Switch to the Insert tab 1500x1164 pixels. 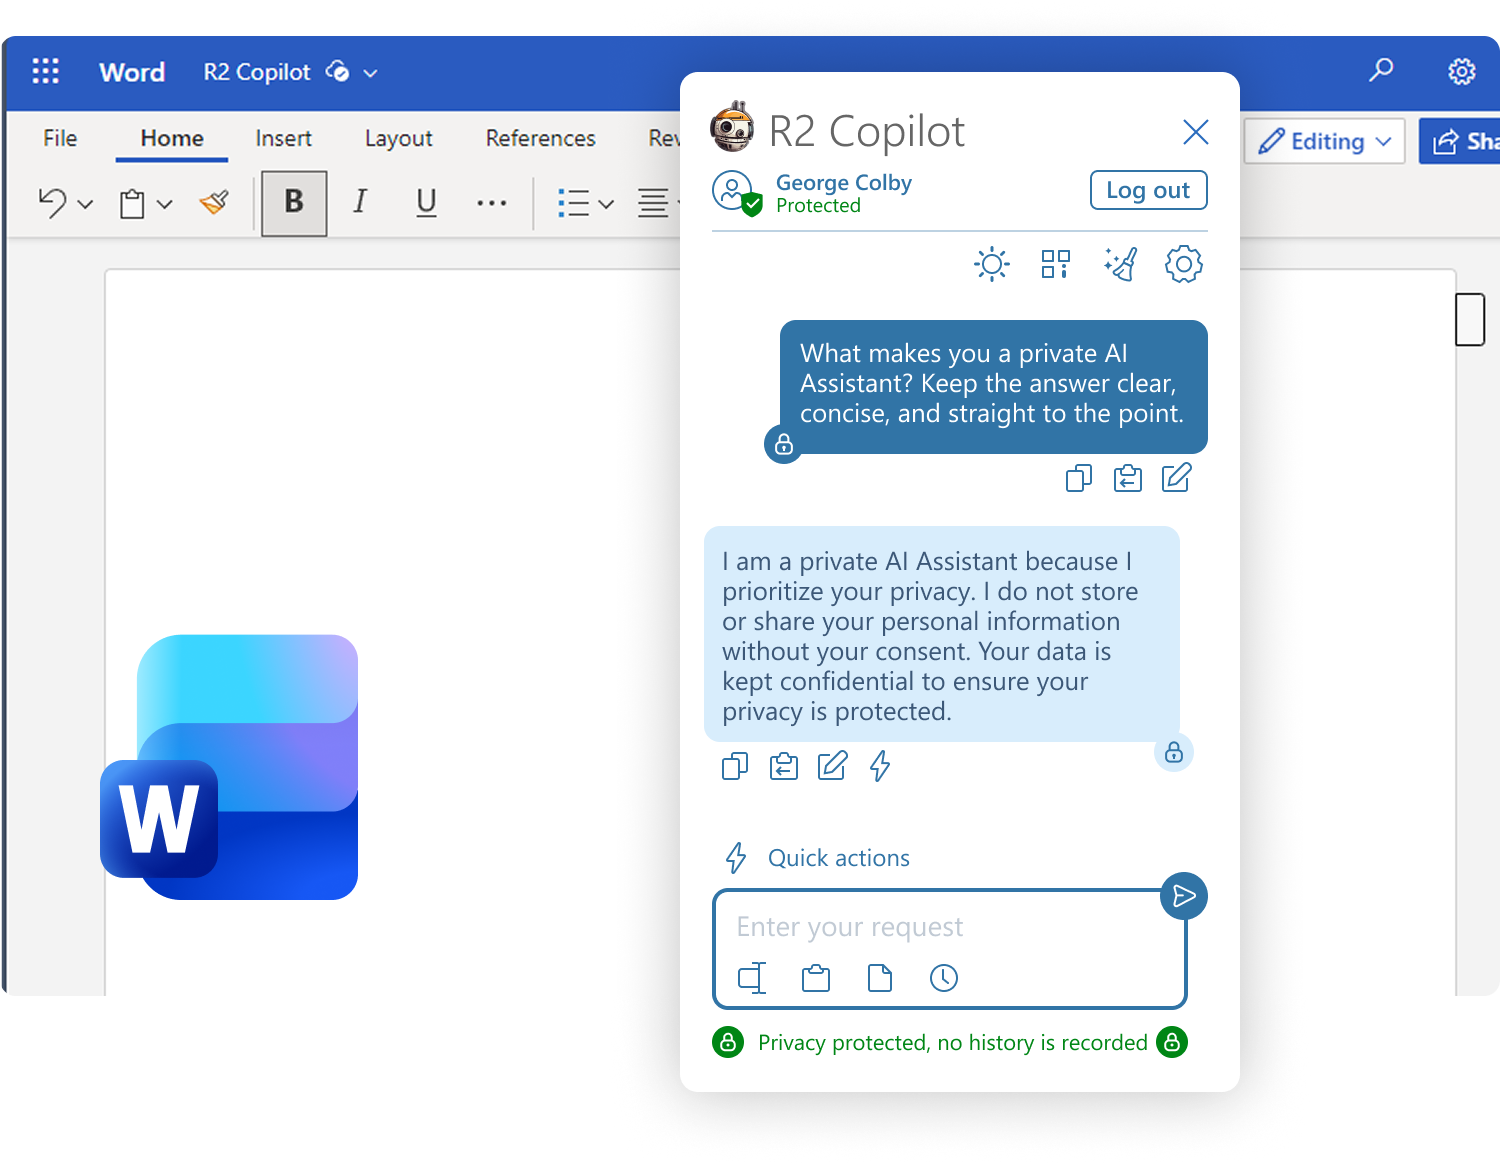tap(283, 138)
